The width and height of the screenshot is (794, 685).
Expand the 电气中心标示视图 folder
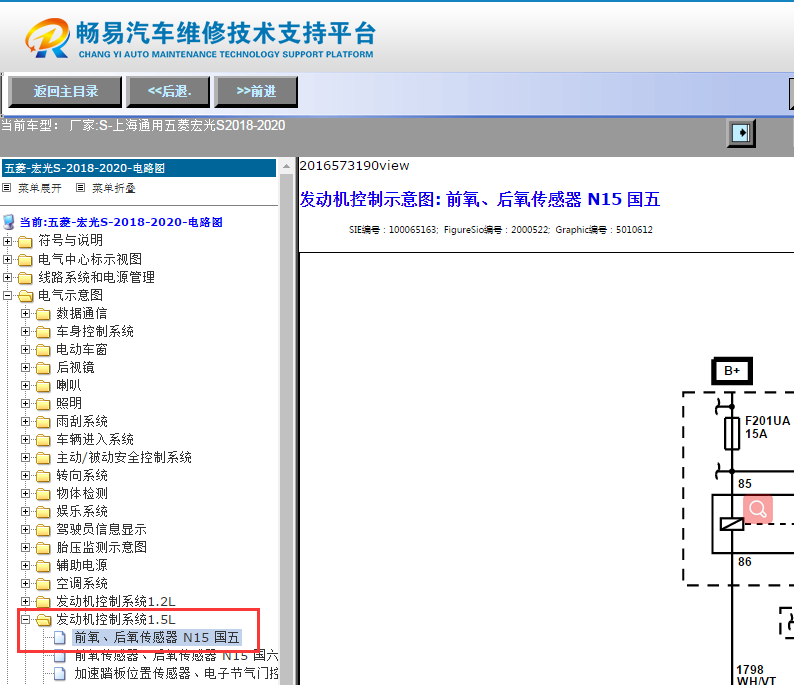7,259
